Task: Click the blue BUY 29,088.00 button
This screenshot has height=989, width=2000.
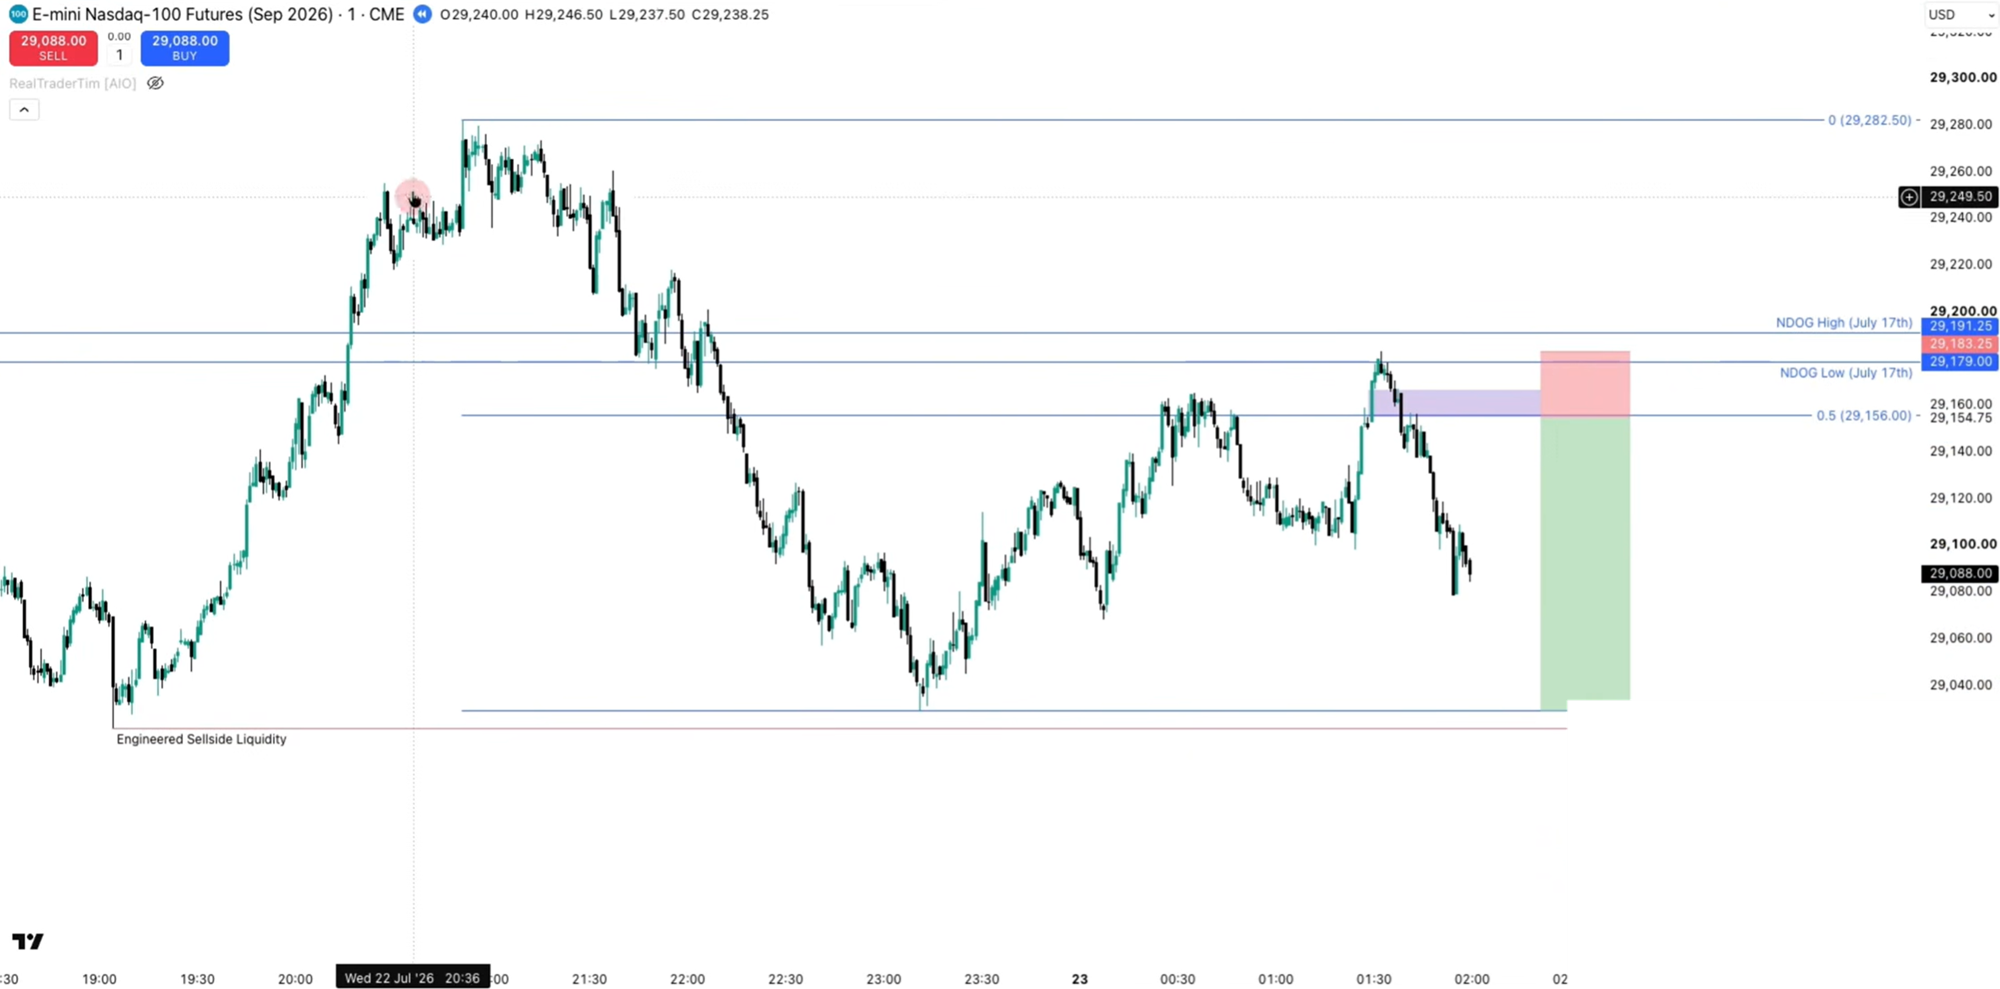Action: [x=184, y=48]
